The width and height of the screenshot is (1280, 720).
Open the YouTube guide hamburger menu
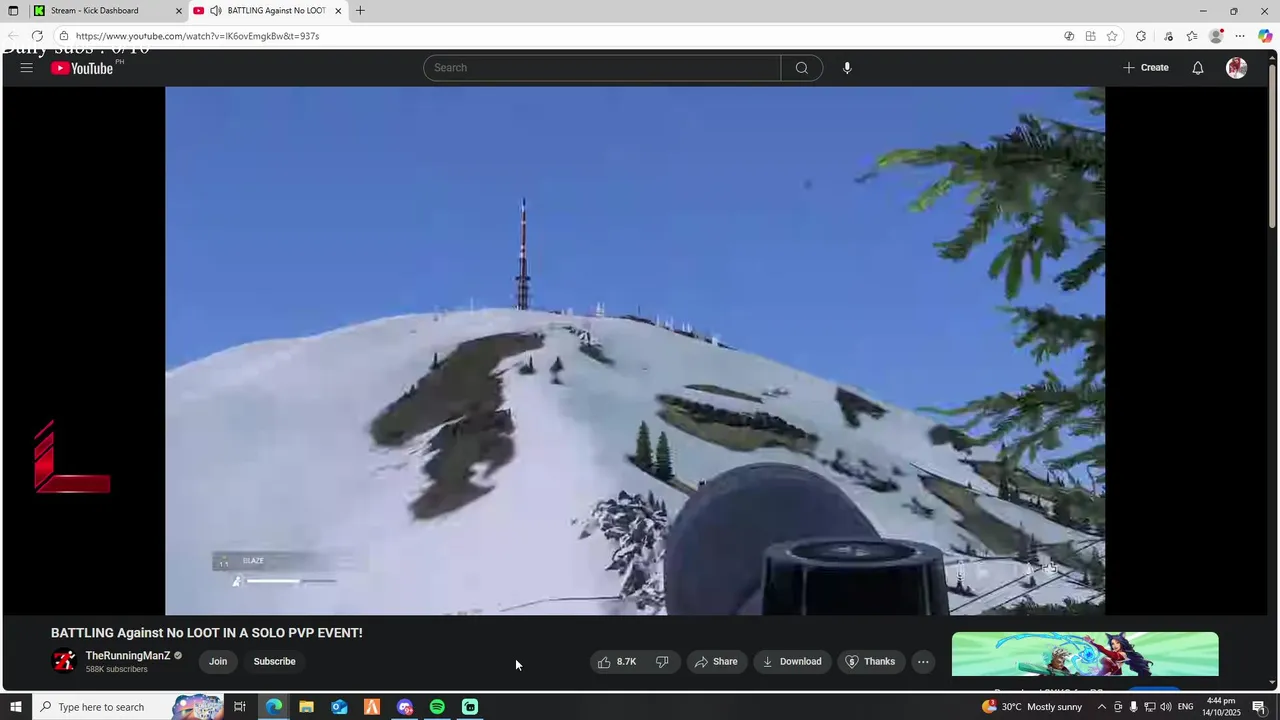(27, 68)
